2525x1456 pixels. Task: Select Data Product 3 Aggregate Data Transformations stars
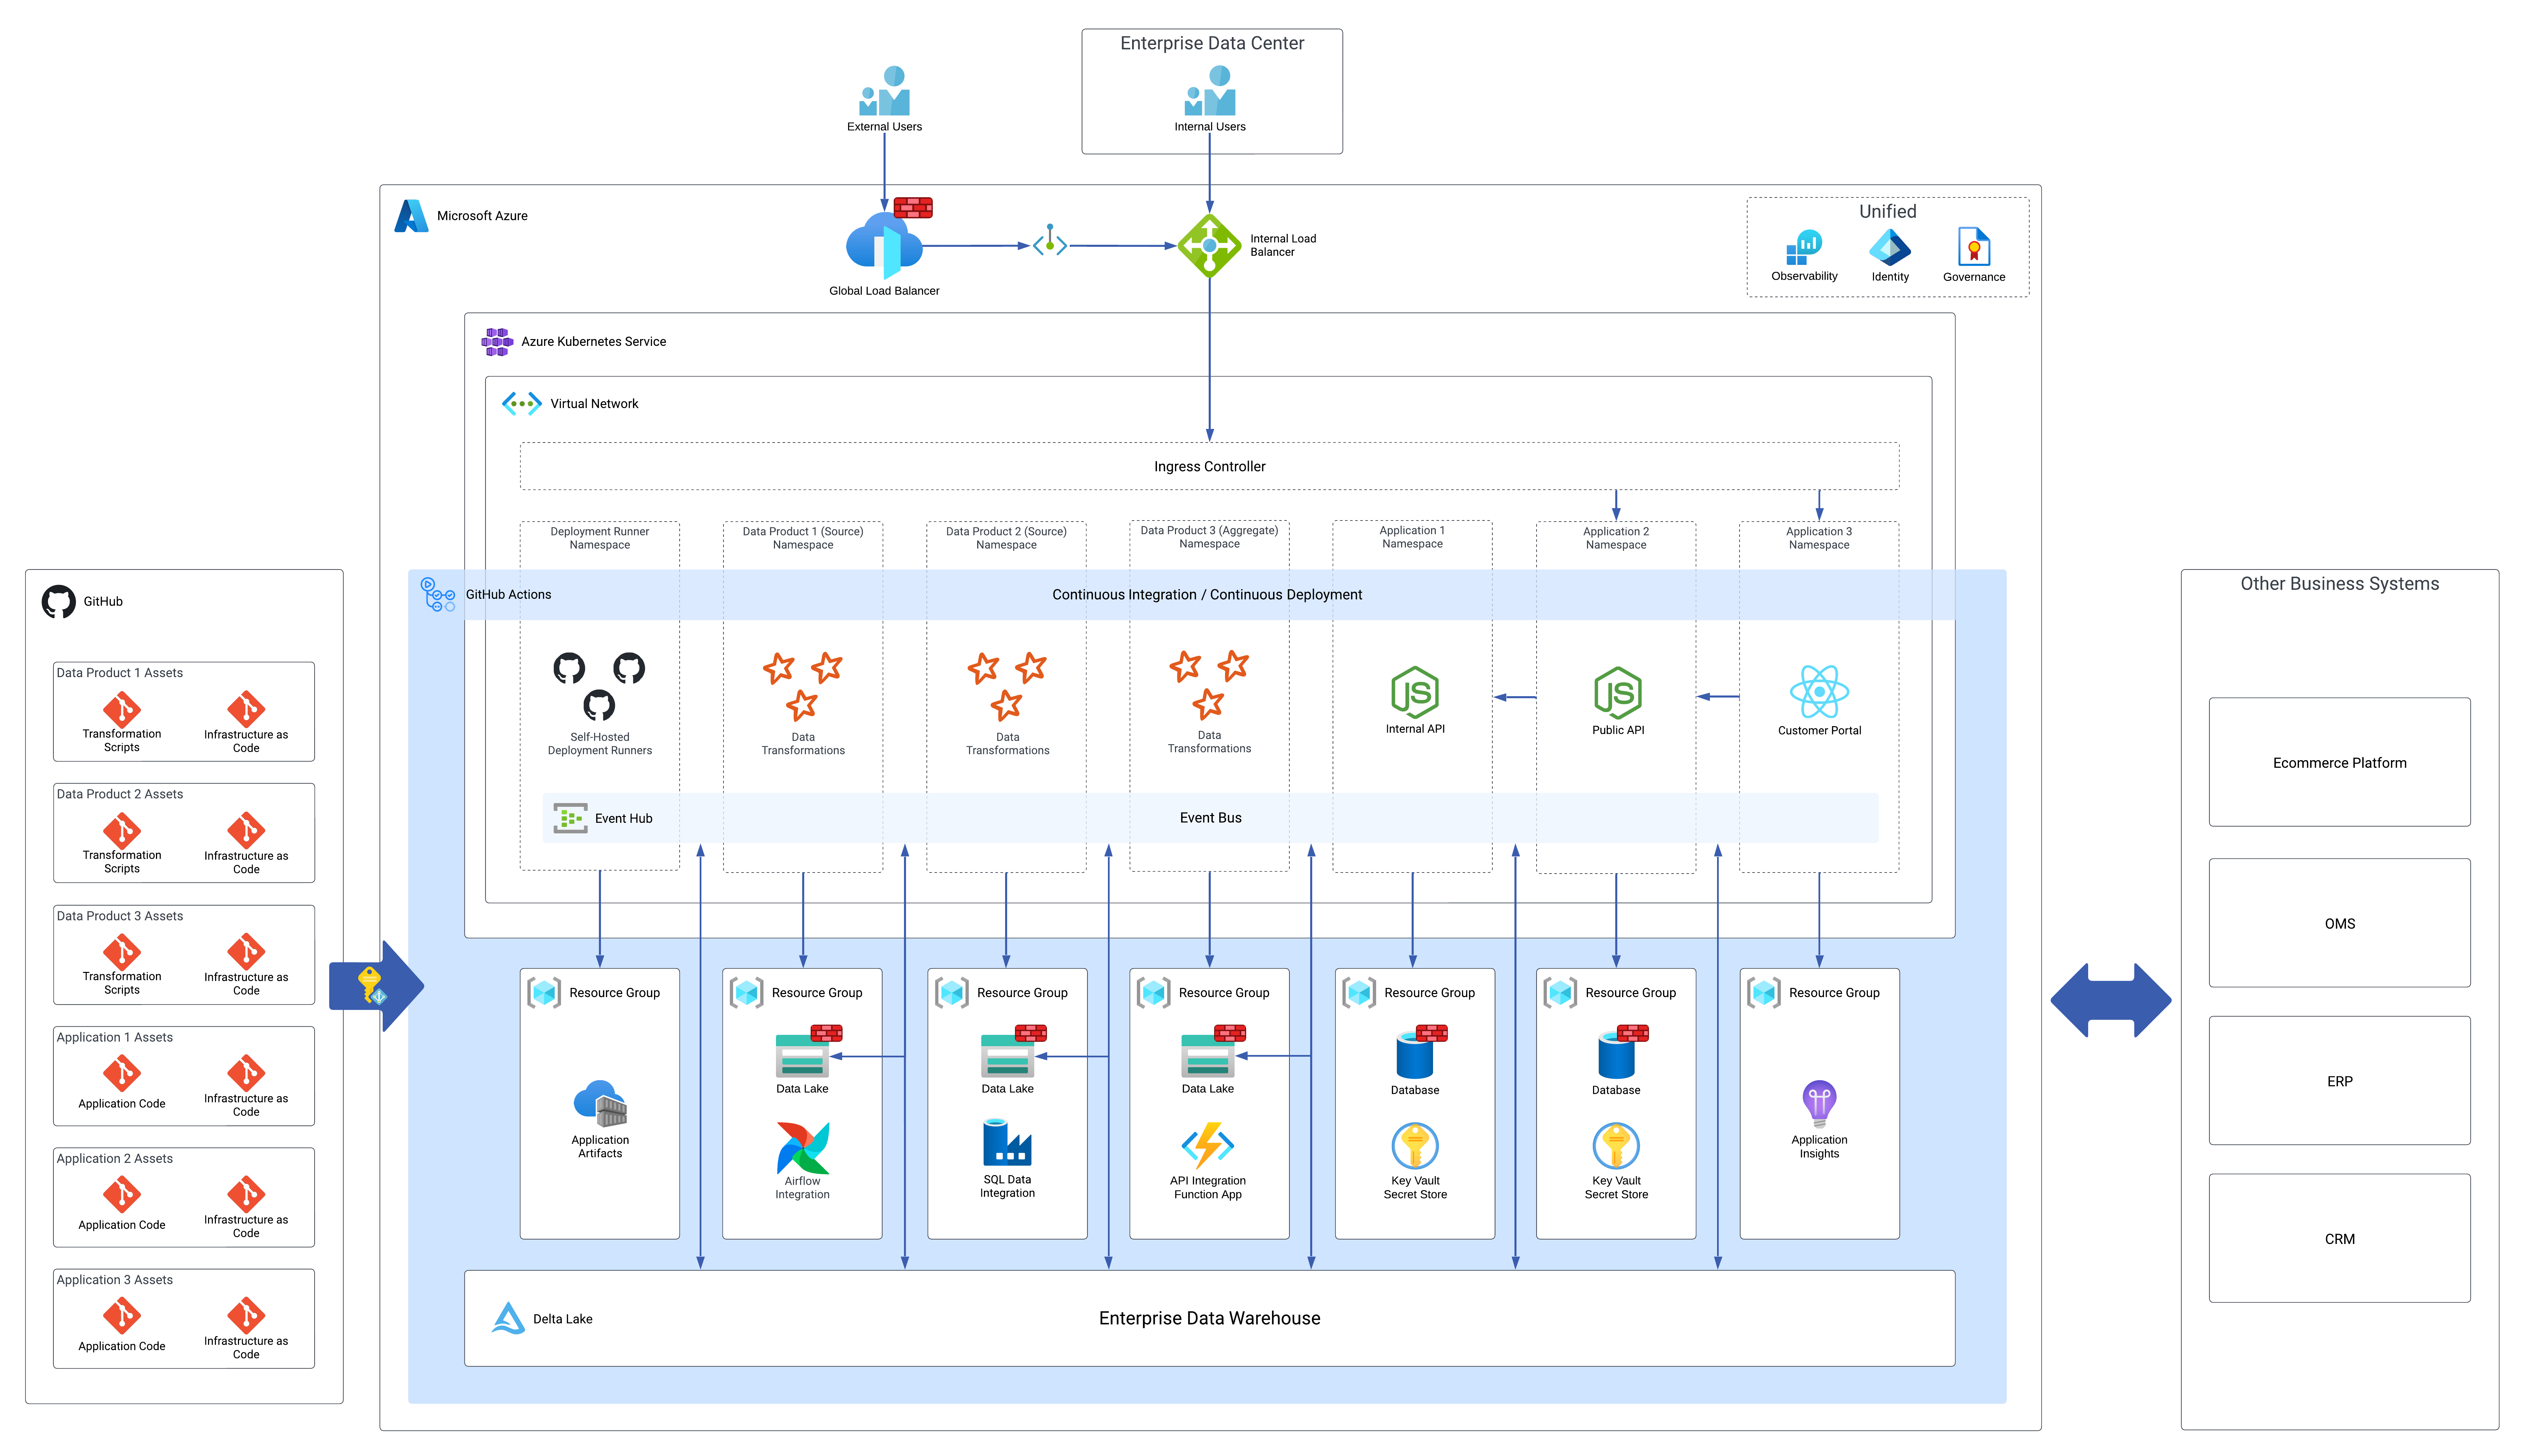point(1209,685)
